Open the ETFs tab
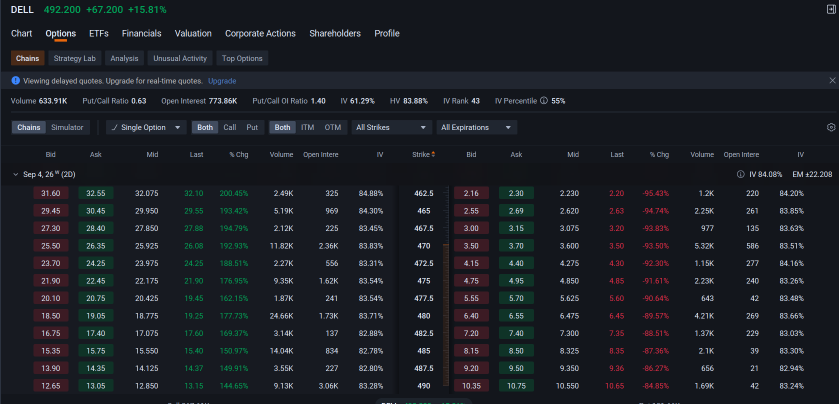The width and height of the screenshot is (839, 404). pos(99,33)
